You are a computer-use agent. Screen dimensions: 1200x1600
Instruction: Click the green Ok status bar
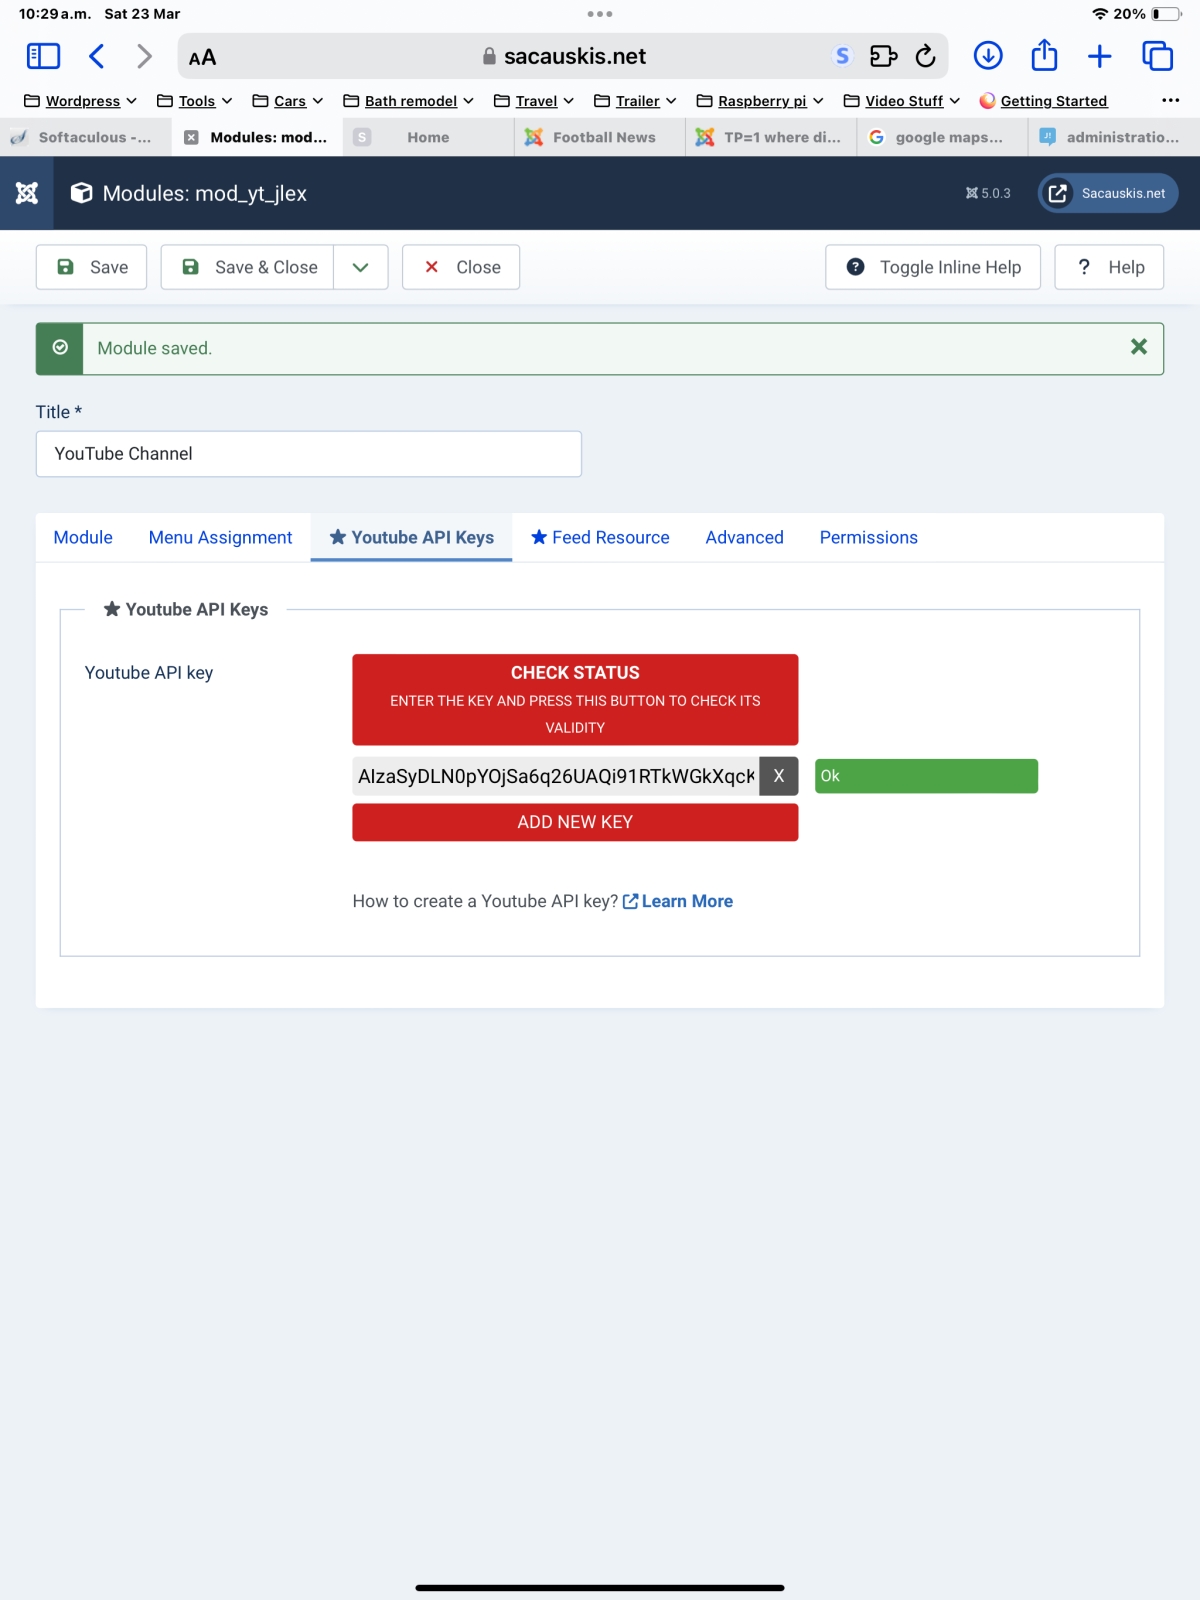(926, 776)
